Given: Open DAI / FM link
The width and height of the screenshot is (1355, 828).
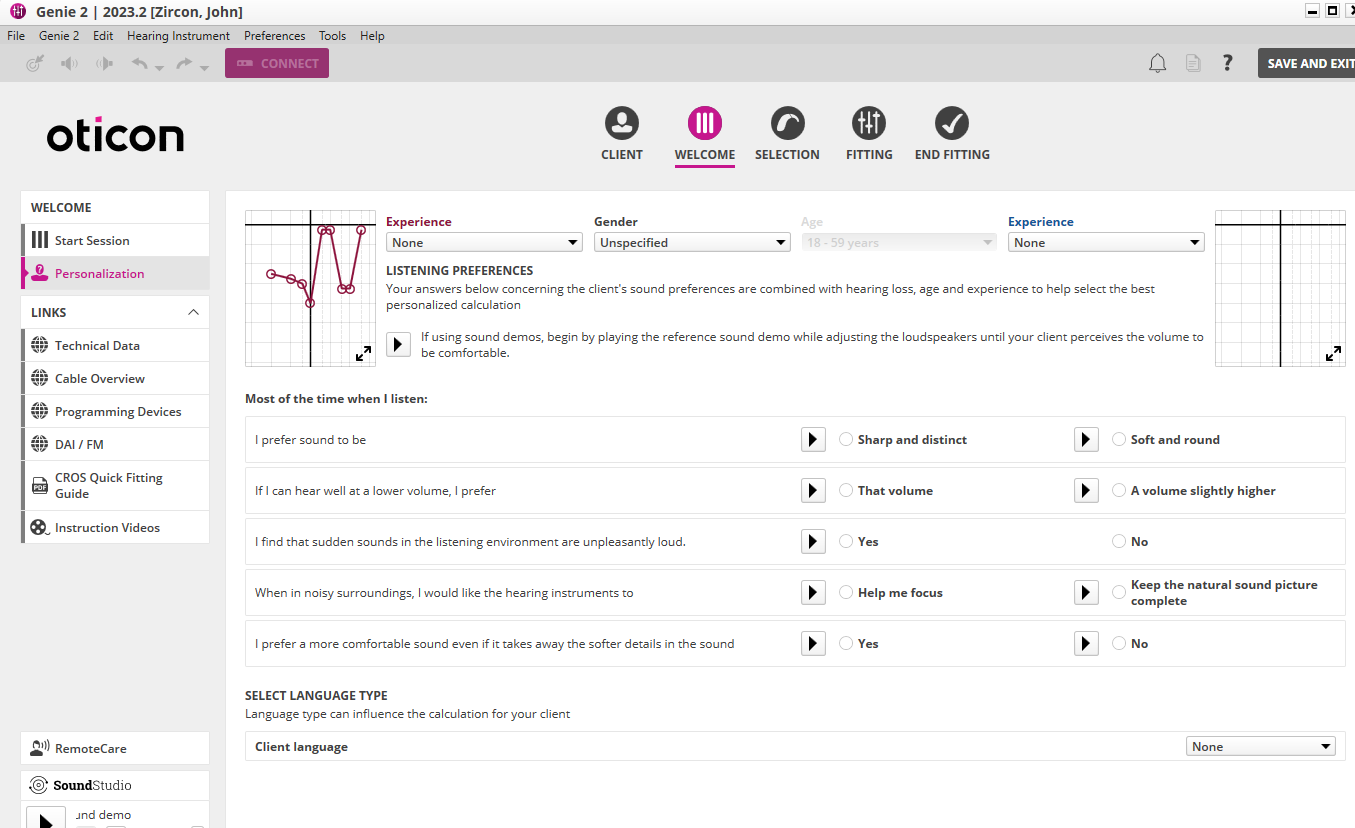Looking at the screenshot, I should 116,444.
